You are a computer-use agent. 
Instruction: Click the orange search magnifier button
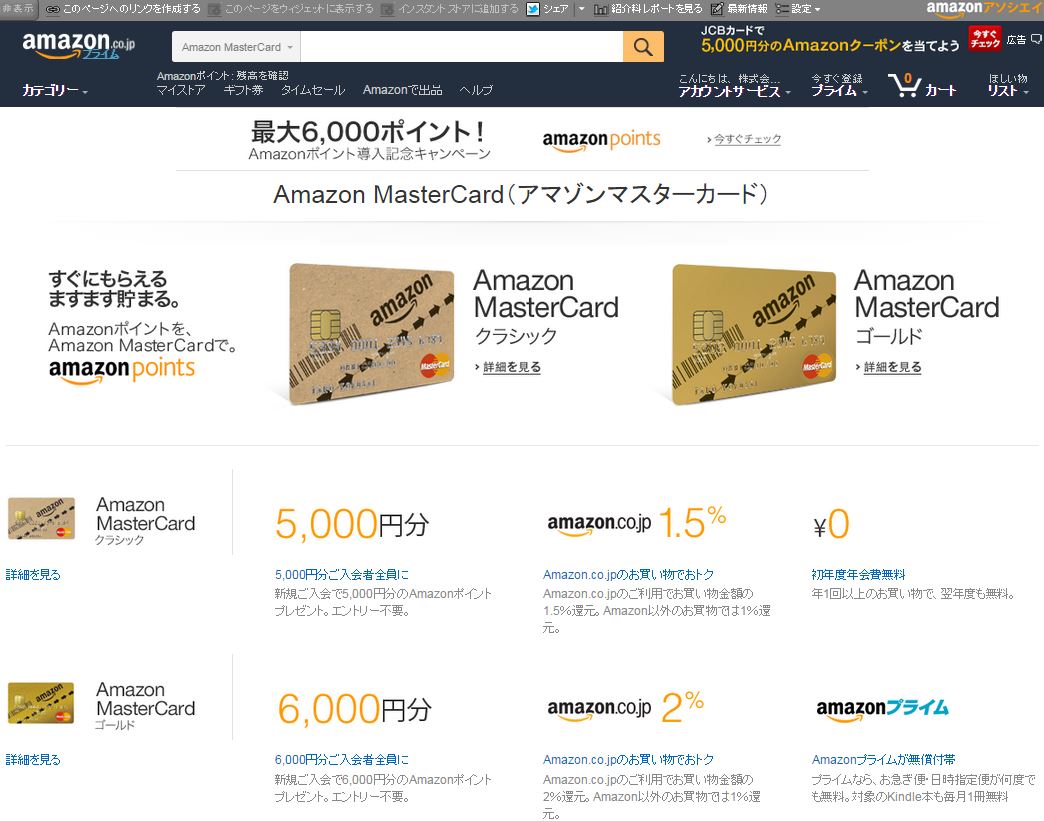coord(643,47)
